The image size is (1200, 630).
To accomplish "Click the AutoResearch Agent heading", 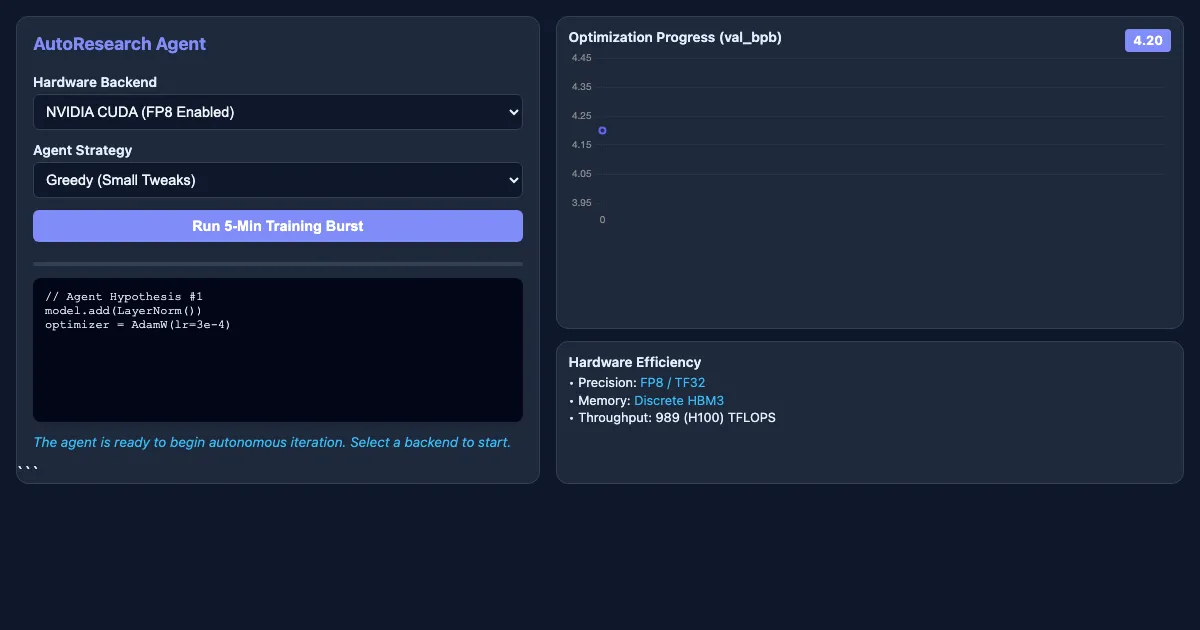I will pyautogui.click(x=119, y=44).
